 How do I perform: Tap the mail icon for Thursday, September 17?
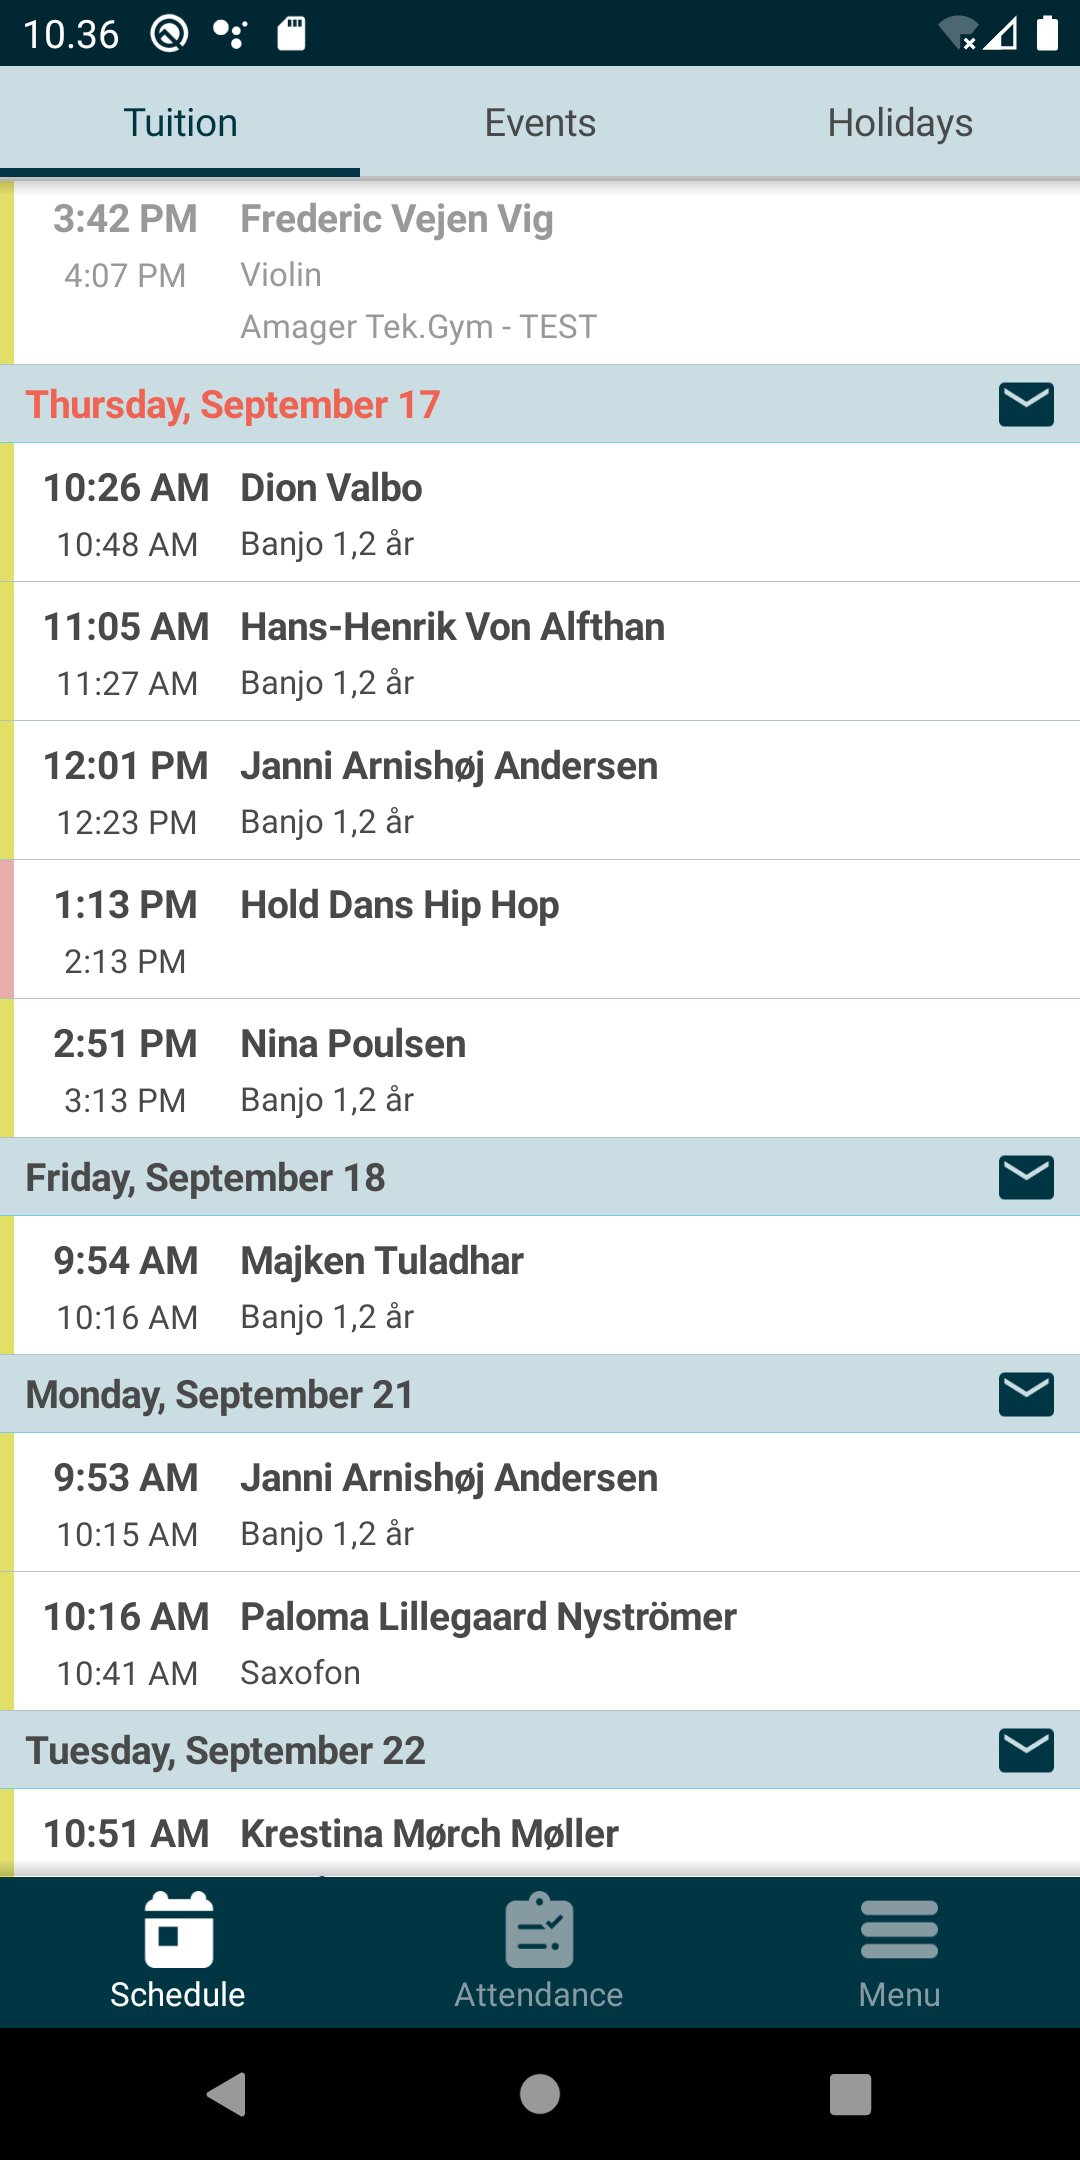1026,405
